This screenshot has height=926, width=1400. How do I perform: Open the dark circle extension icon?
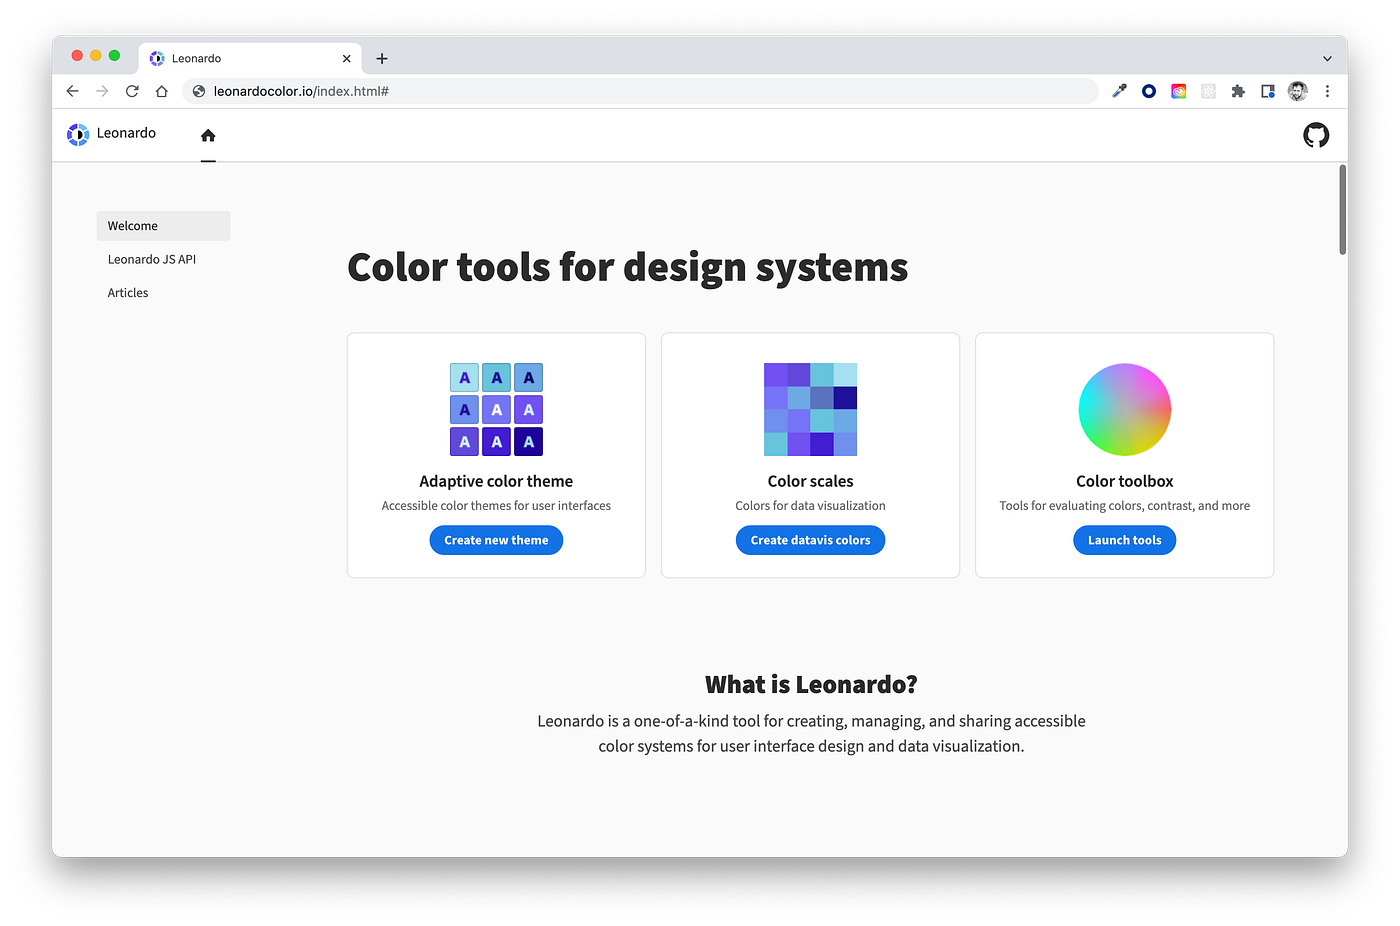pos(1149,91)
